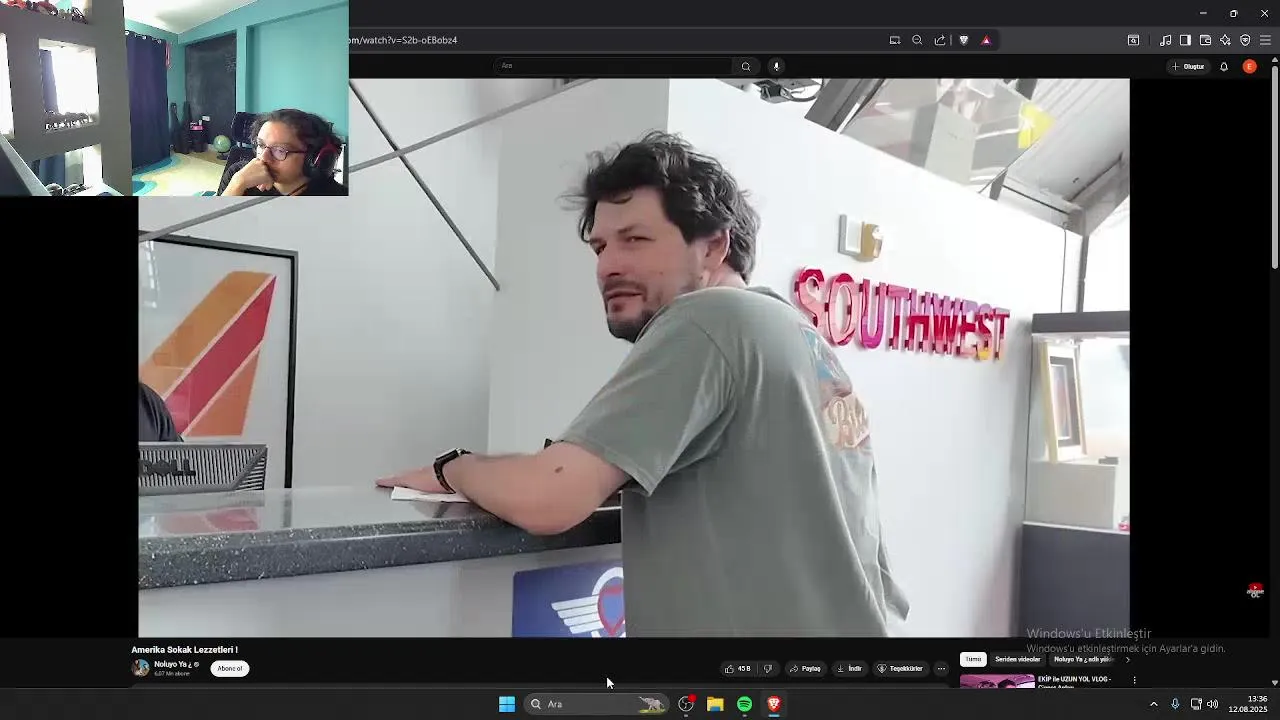
Task: Open more actions three-dot menu under video
Action: click(941, 668)
